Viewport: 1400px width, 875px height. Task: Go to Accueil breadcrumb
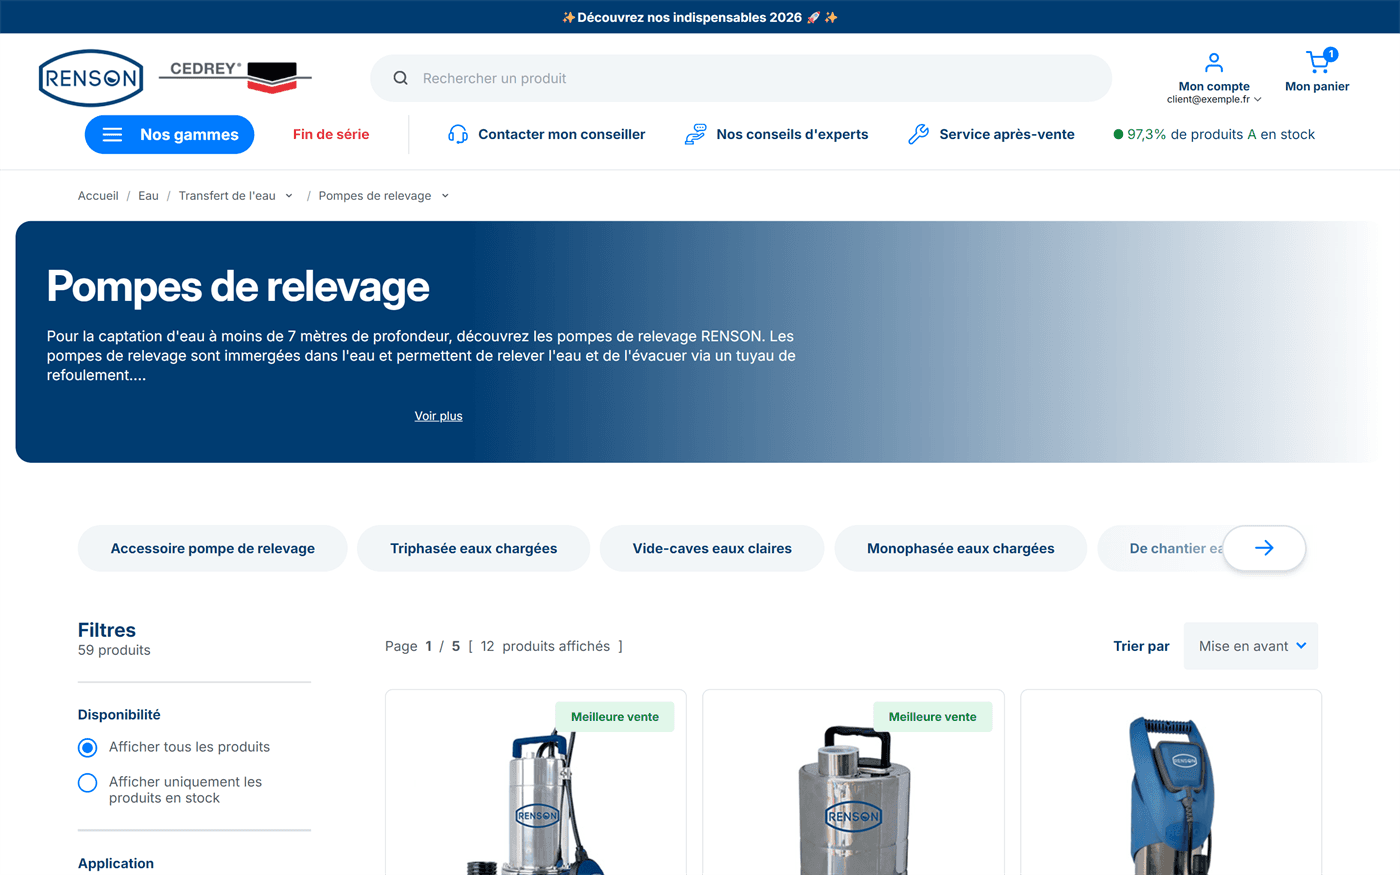coord(98,196)
